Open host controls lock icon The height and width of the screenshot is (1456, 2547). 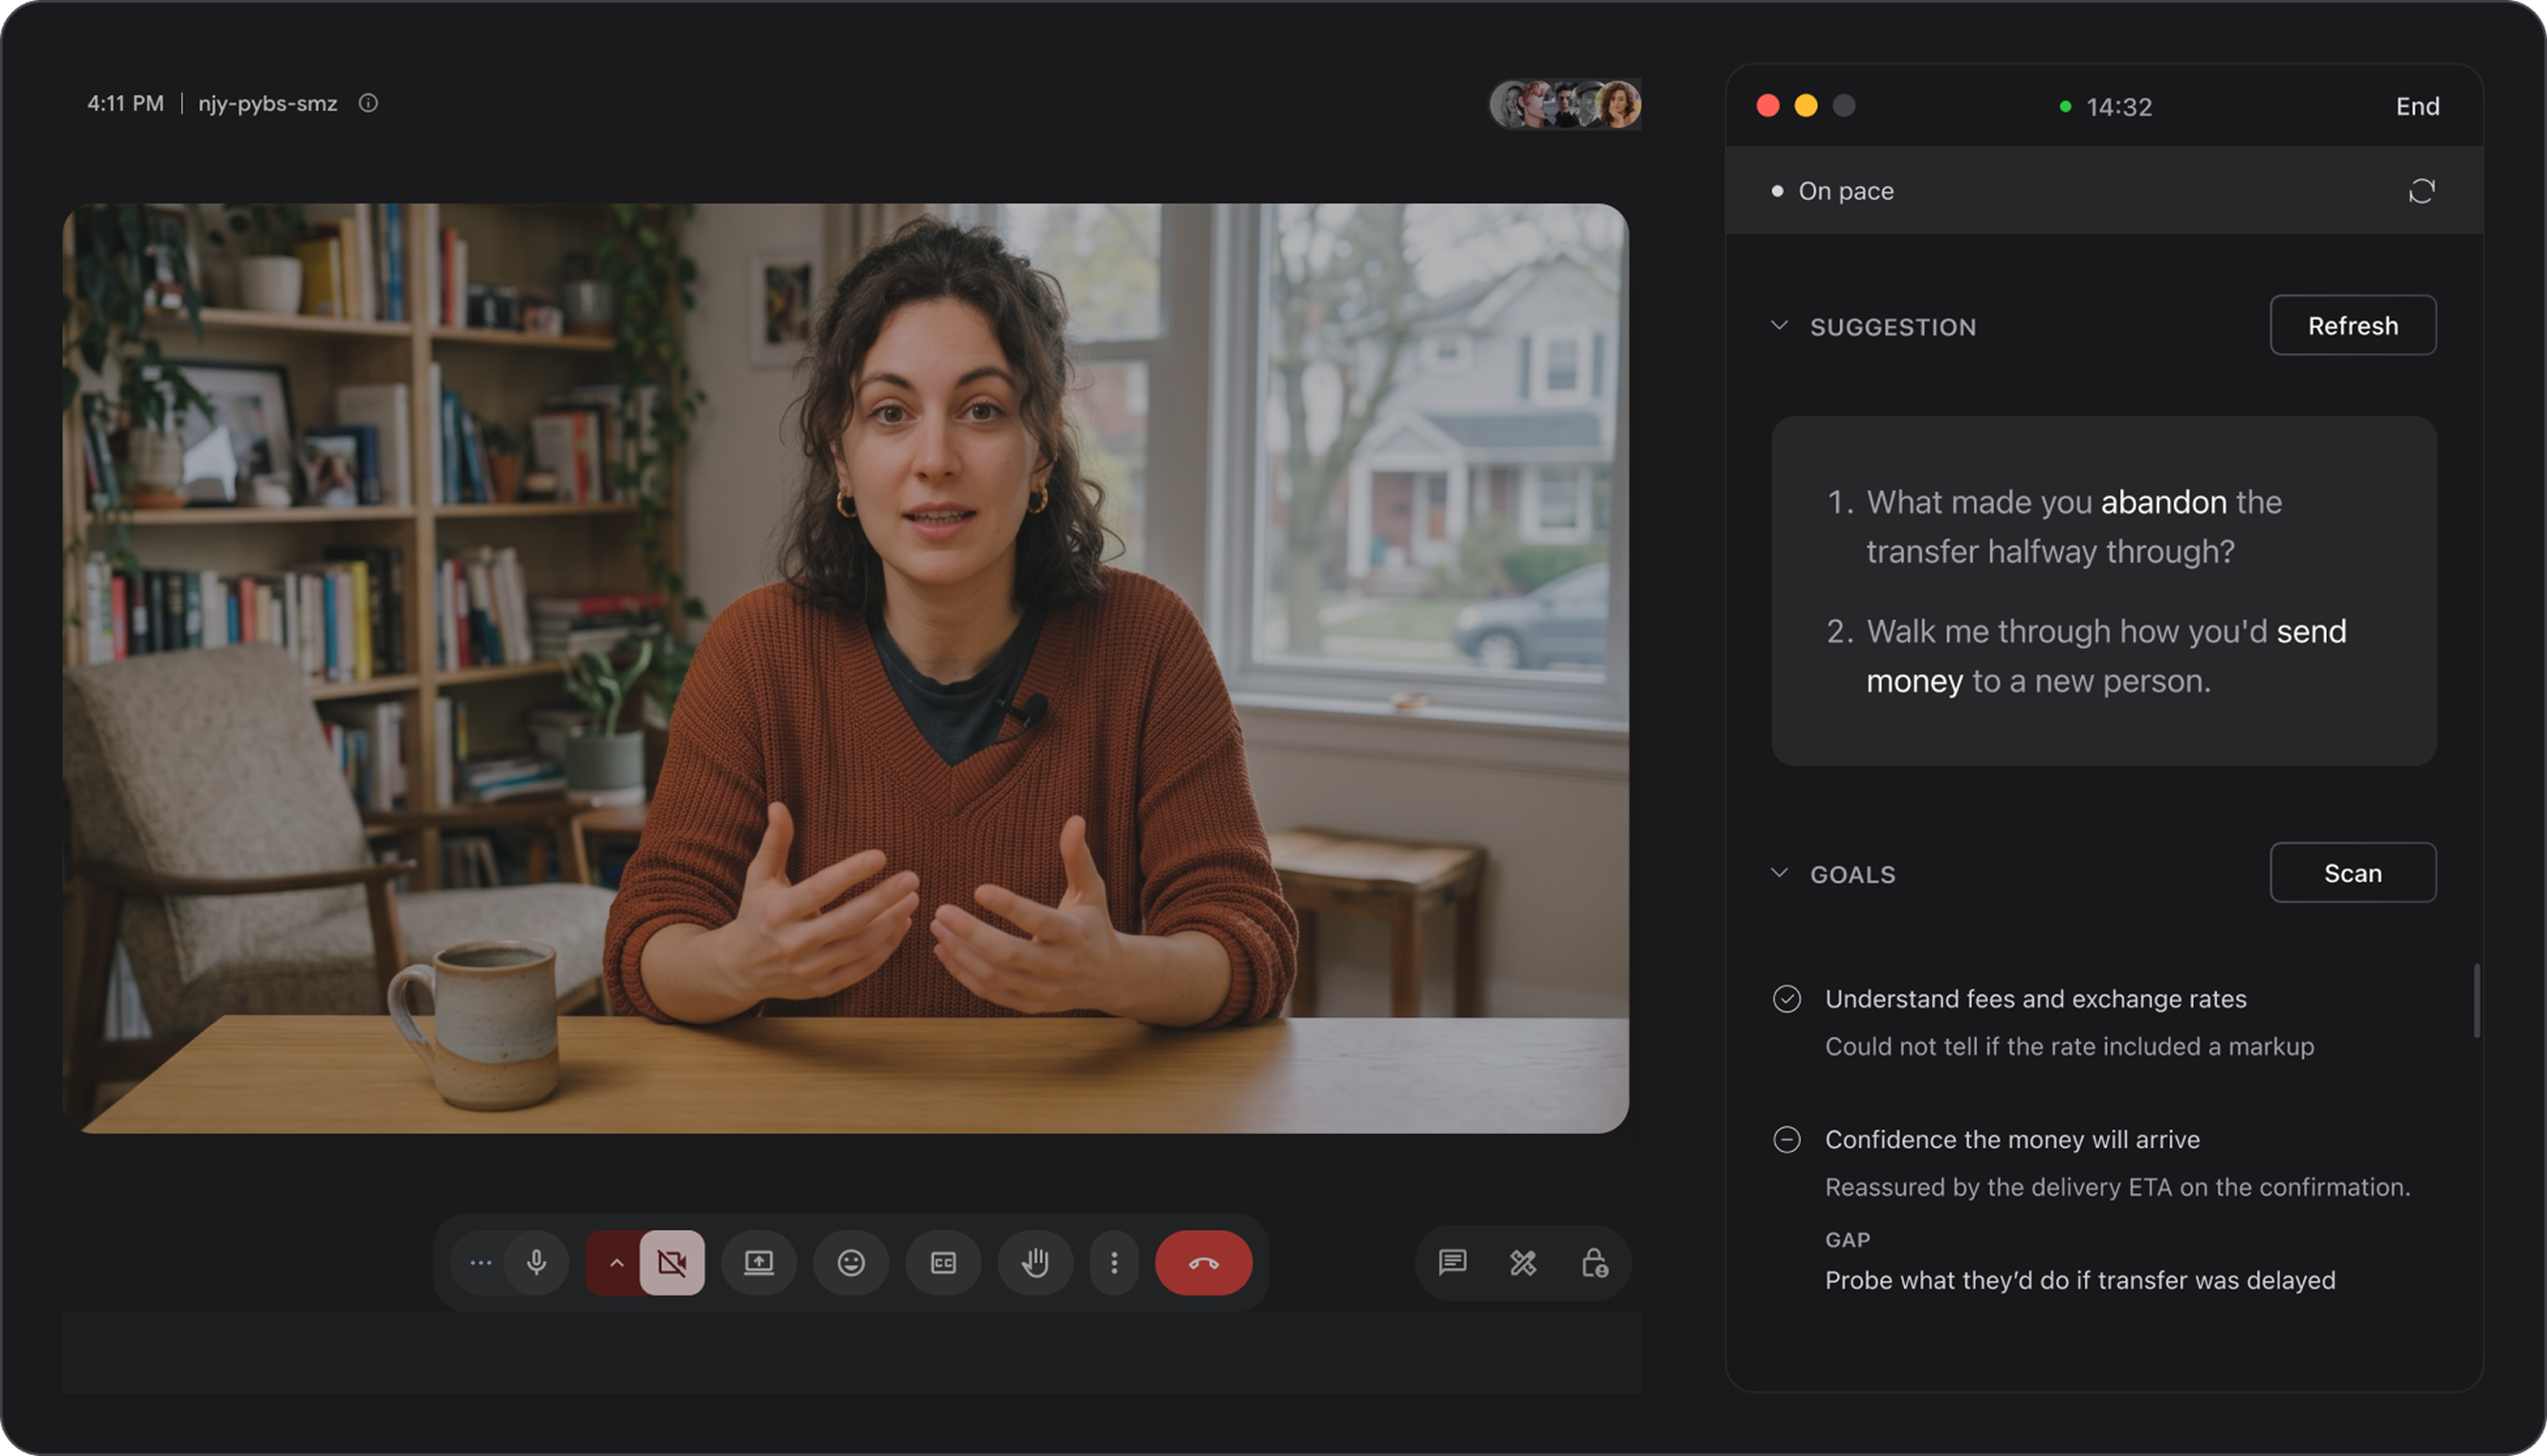(1594, 1263)
